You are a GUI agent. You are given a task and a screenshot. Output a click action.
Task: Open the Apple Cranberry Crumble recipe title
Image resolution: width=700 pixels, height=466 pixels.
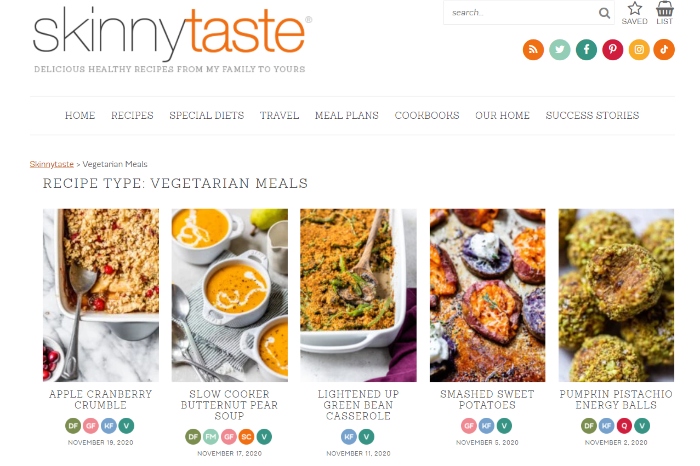click(x=101, y=399)
